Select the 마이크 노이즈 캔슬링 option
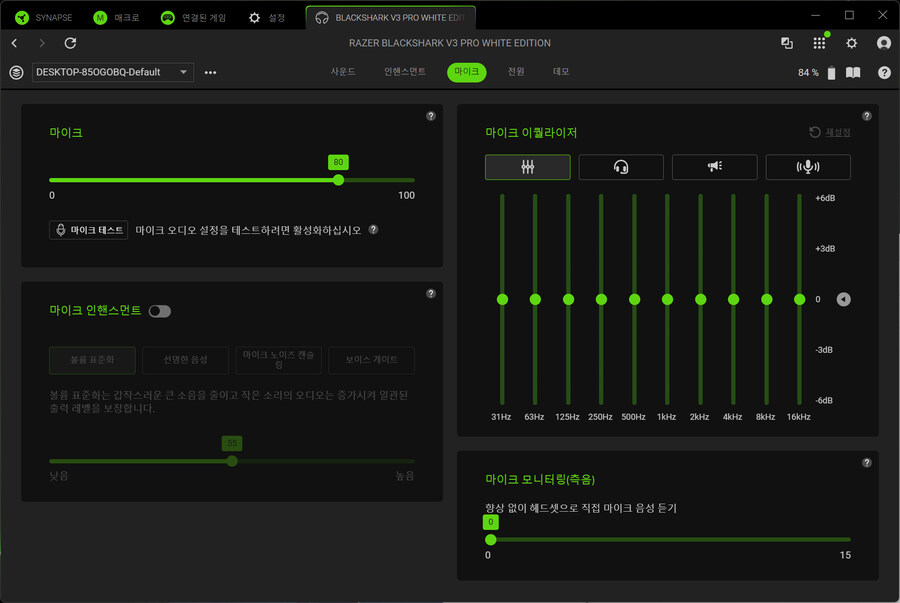 (x=278, y=360)
